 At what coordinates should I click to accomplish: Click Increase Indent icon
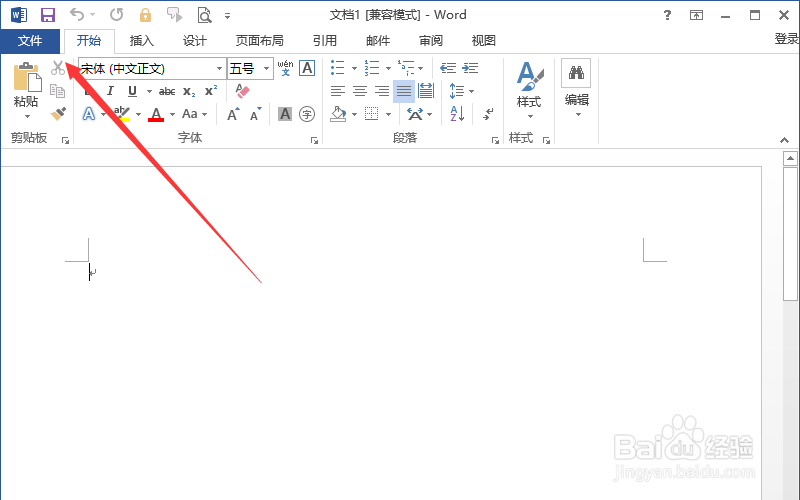coord(470,68)
